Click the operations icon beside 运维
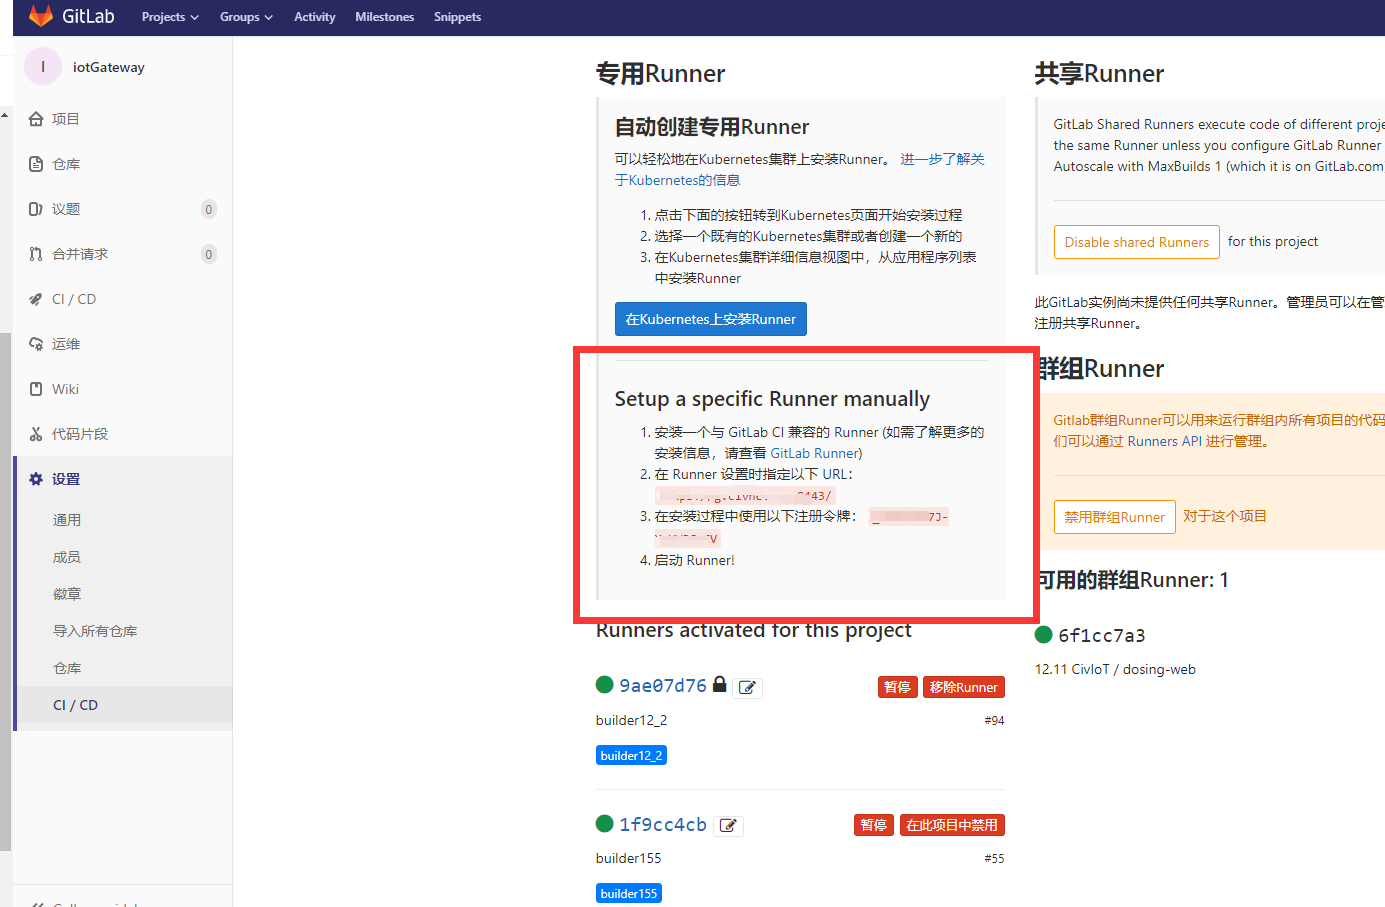This screenshot has height=907, width=1385. (x=36, y=344)
